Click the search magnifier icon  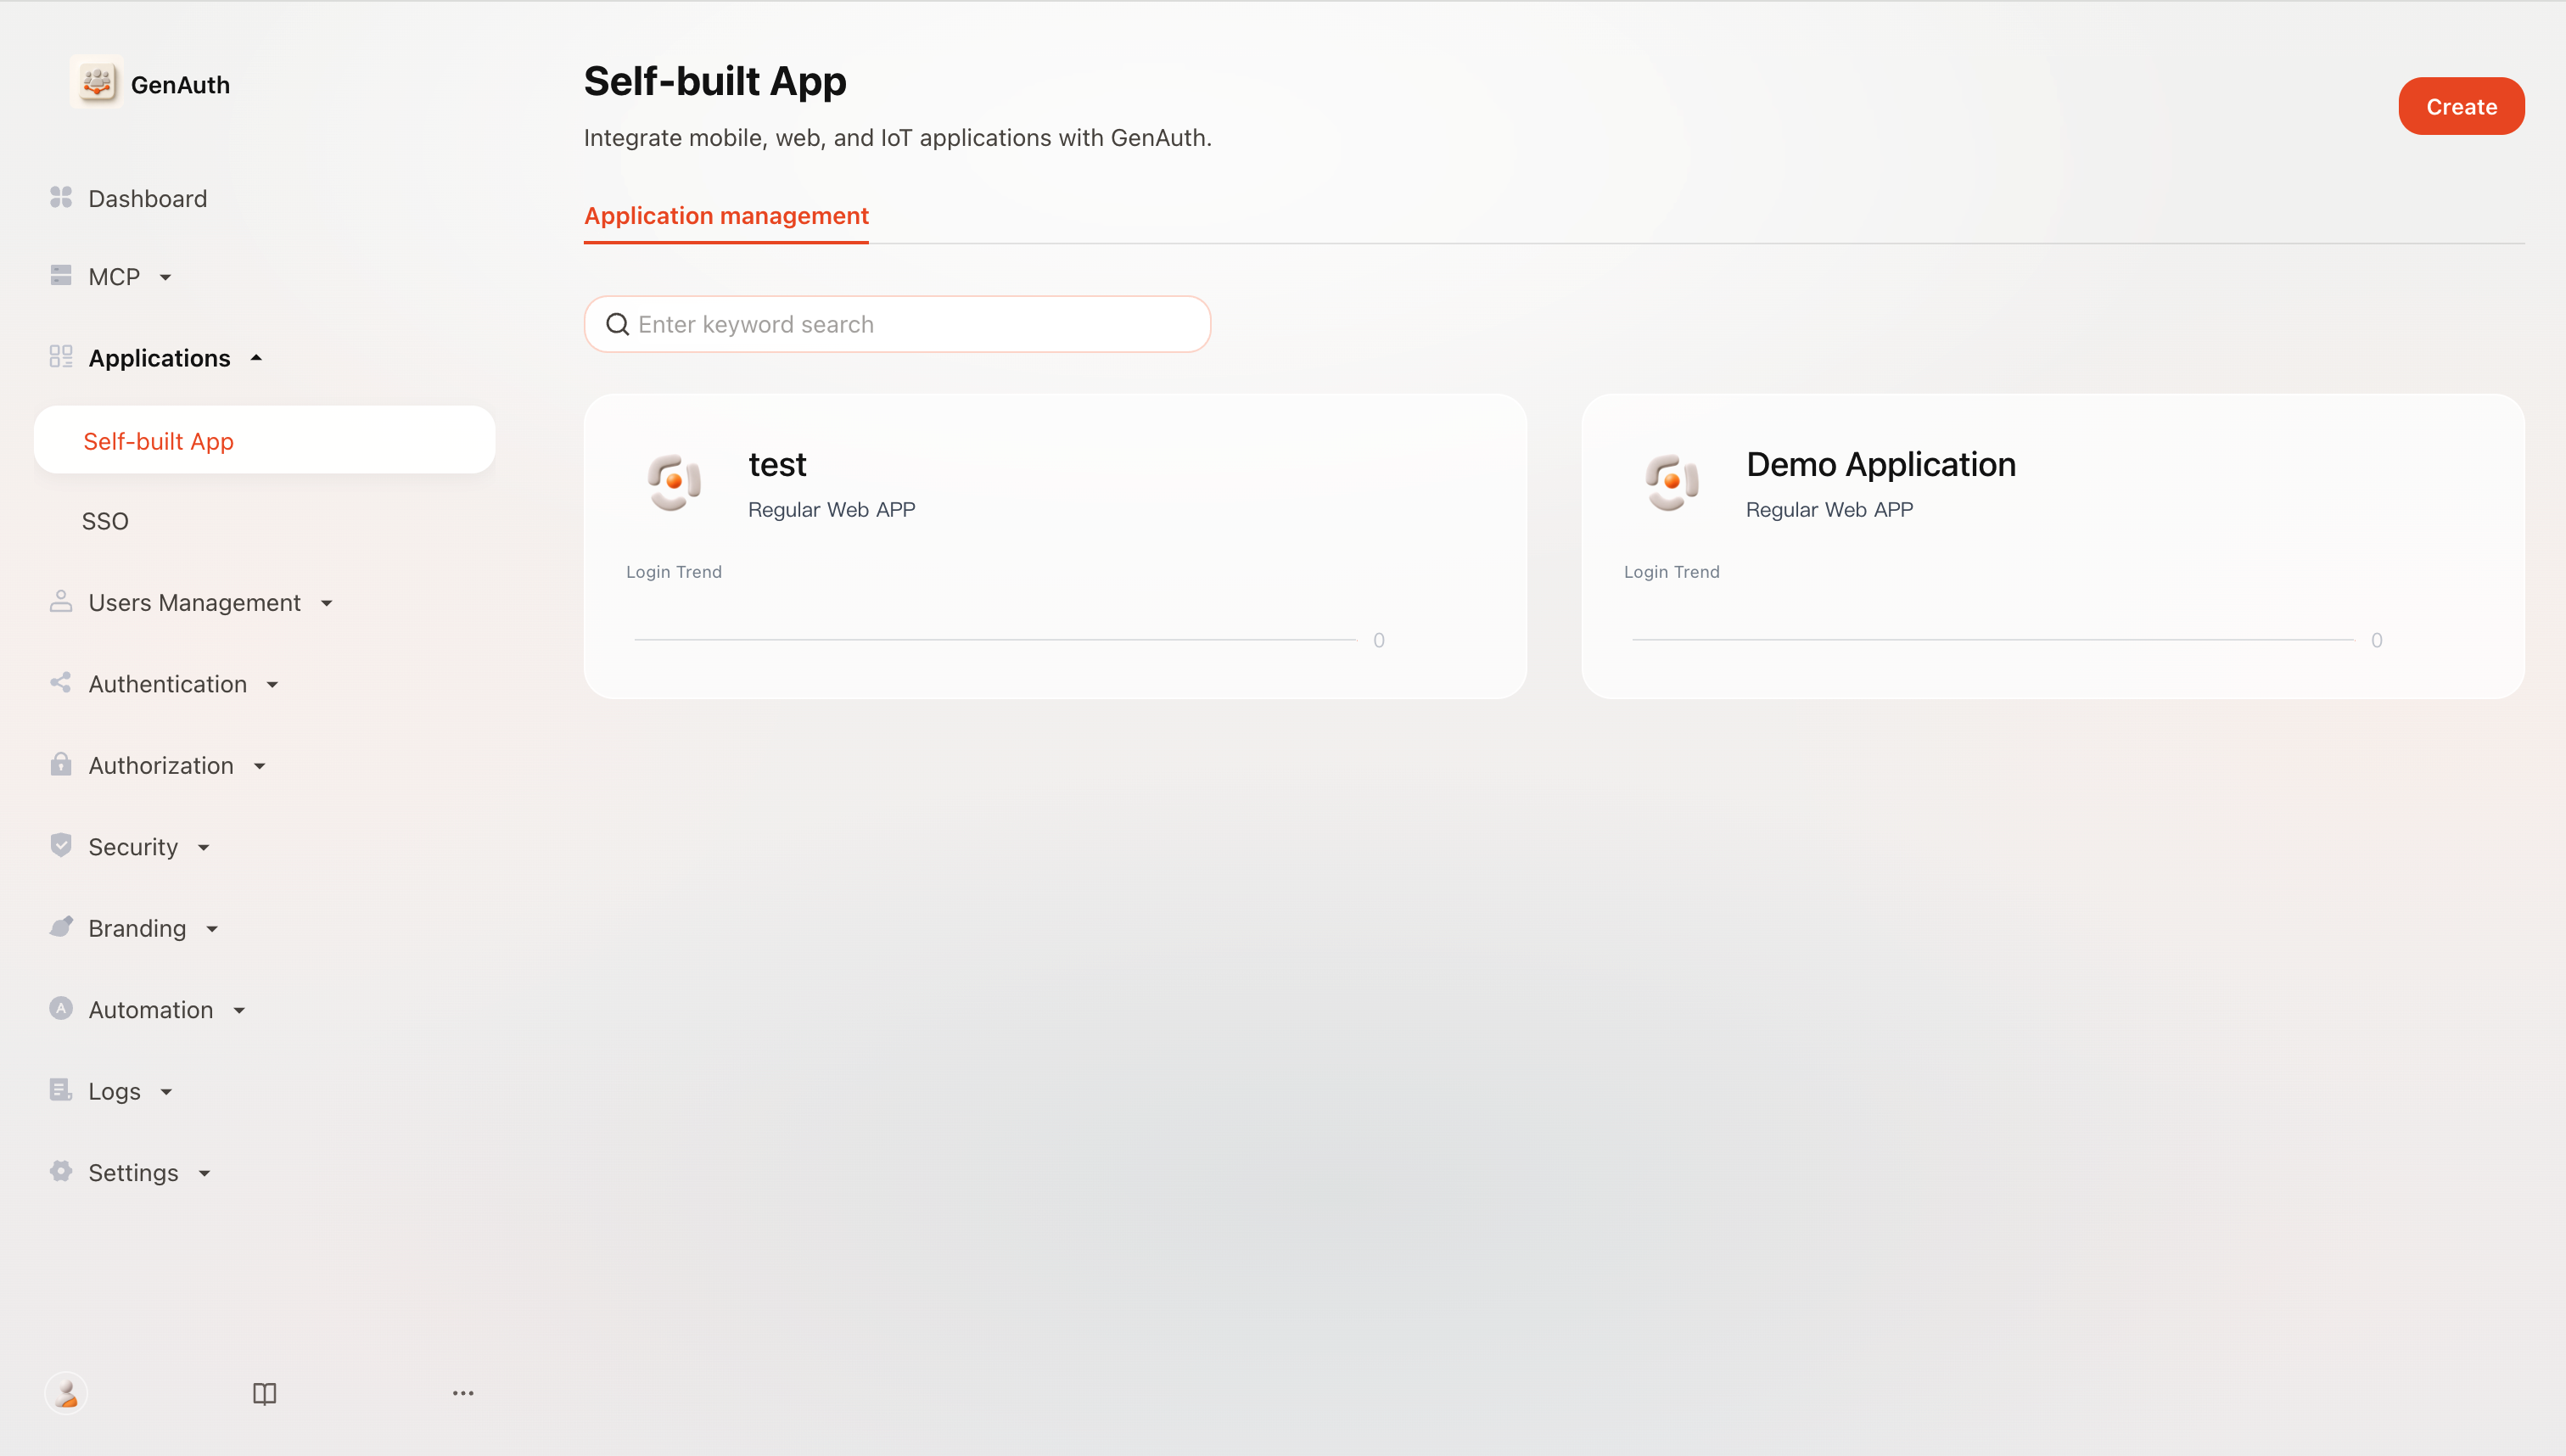point(618,324)
